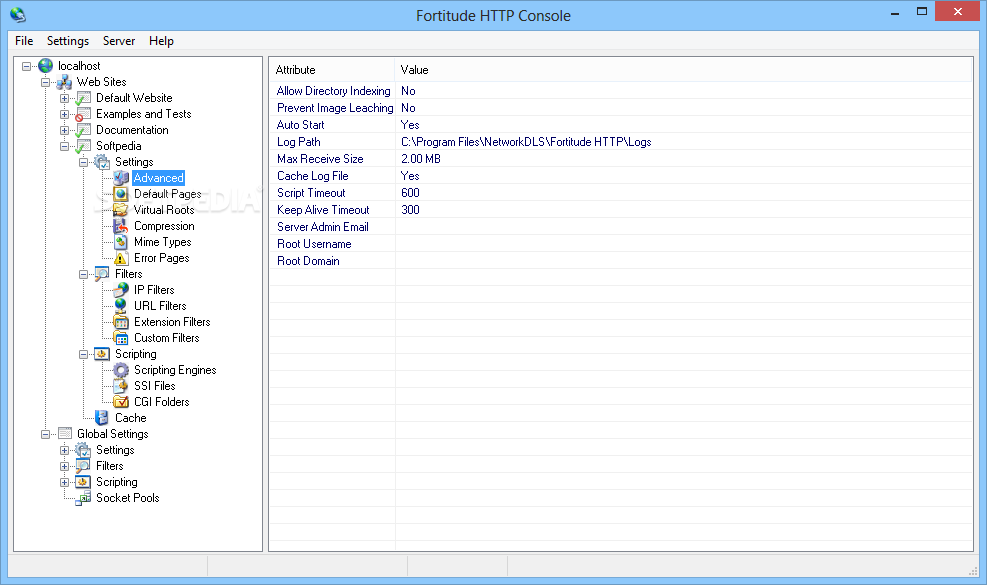The height and width of the screenshot is (585, 987).
Task: Expand the Documentation node
Action: coord(64,130)
